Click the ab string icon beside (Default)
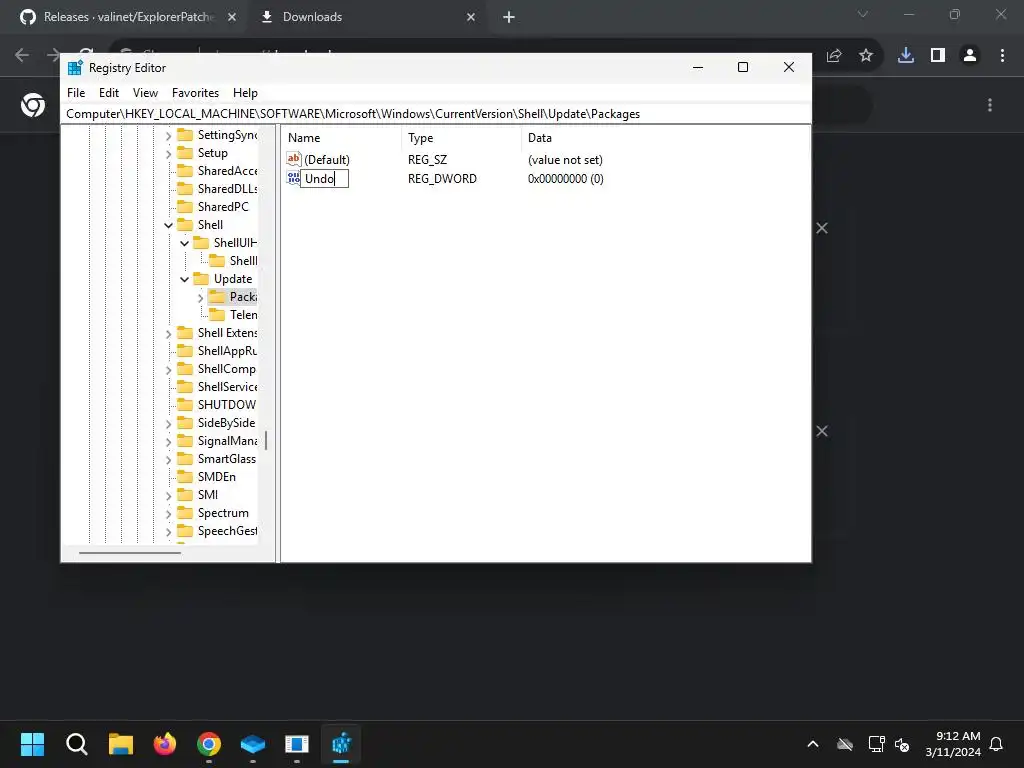This screenshot has height=768, width=1024. [294, 159]
